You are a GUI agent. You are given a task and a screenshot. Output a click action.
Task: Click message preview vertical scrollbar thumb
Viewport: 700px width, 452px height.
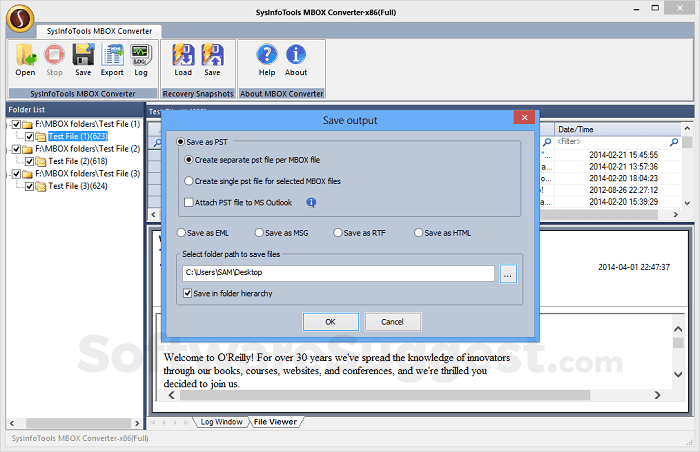[x=678, y=343]
